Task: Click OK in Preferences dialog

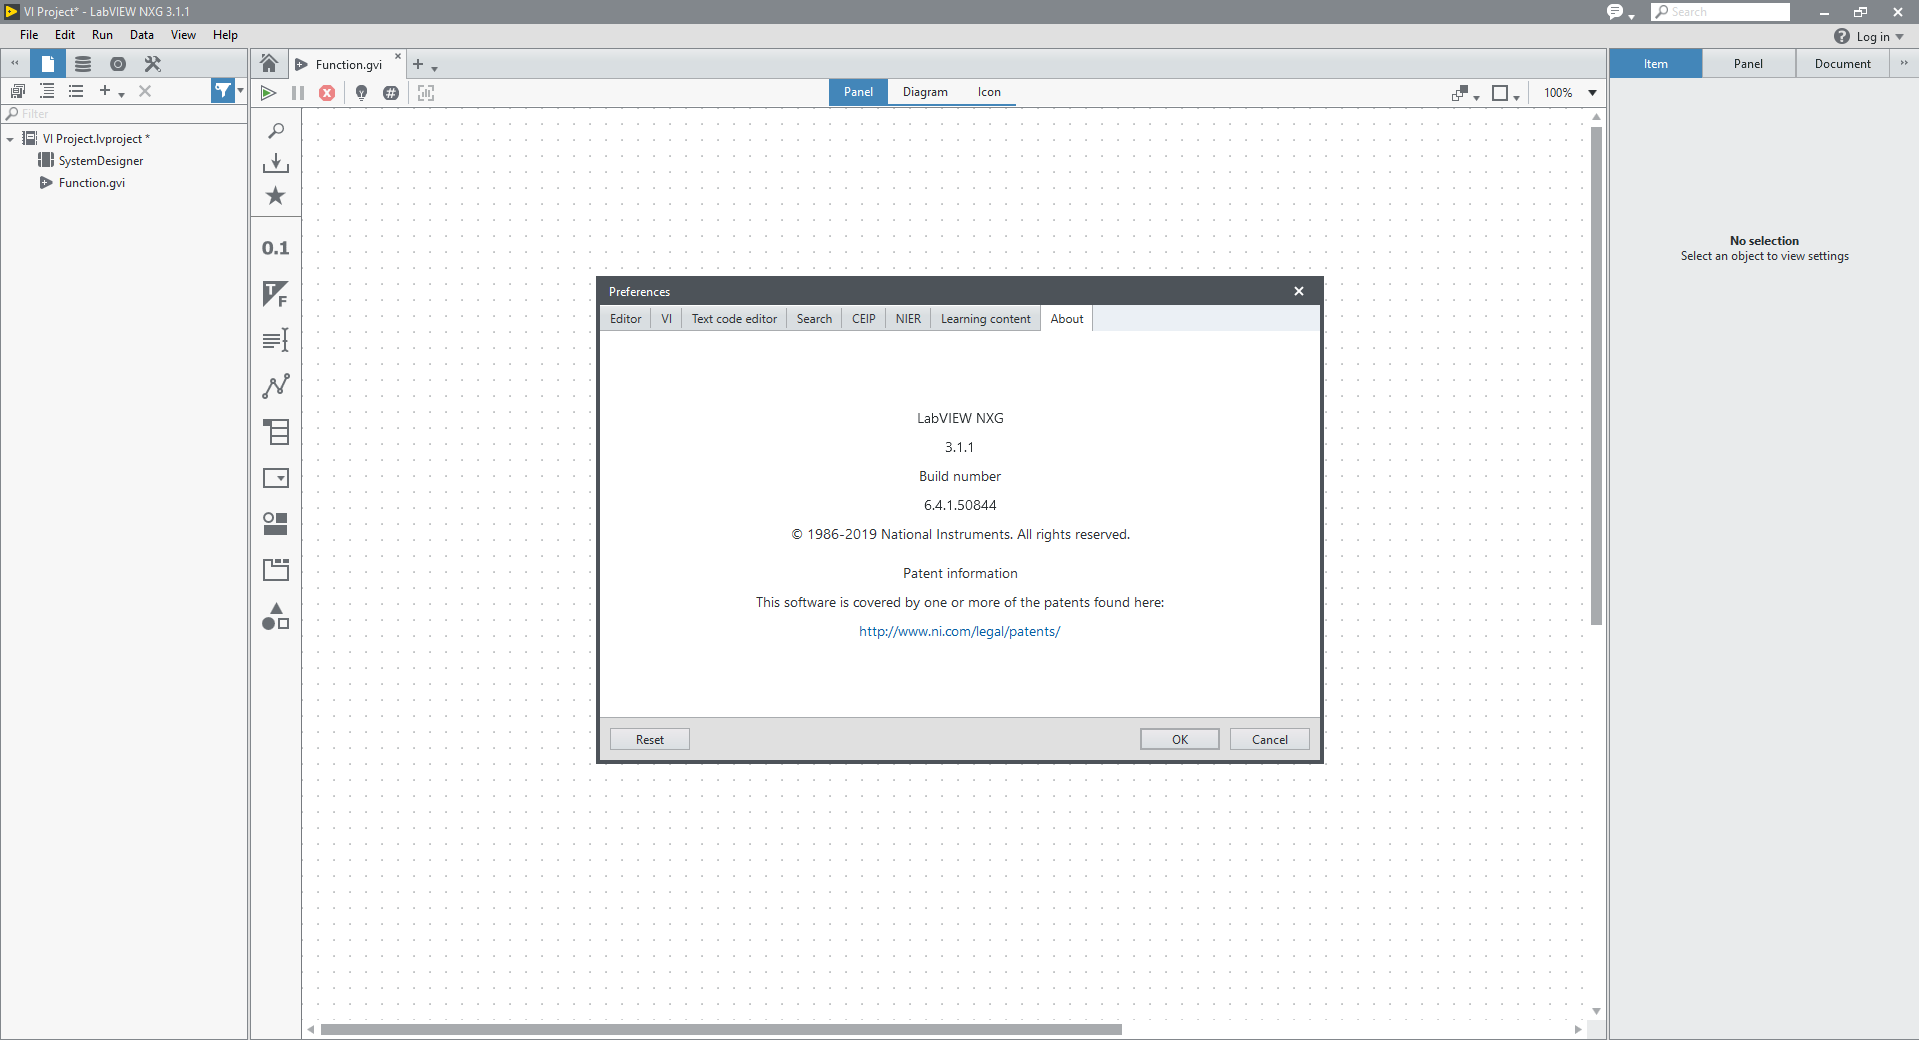Action: coord(1180,739)
